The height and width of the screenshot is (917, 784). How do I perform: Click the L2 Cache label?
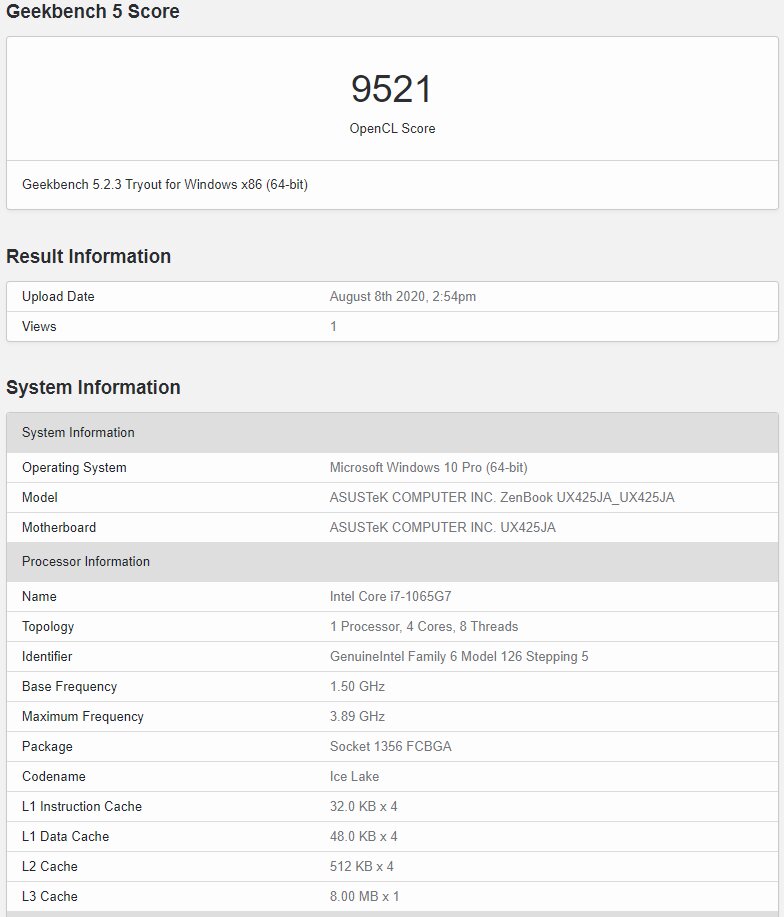point(50,867)
